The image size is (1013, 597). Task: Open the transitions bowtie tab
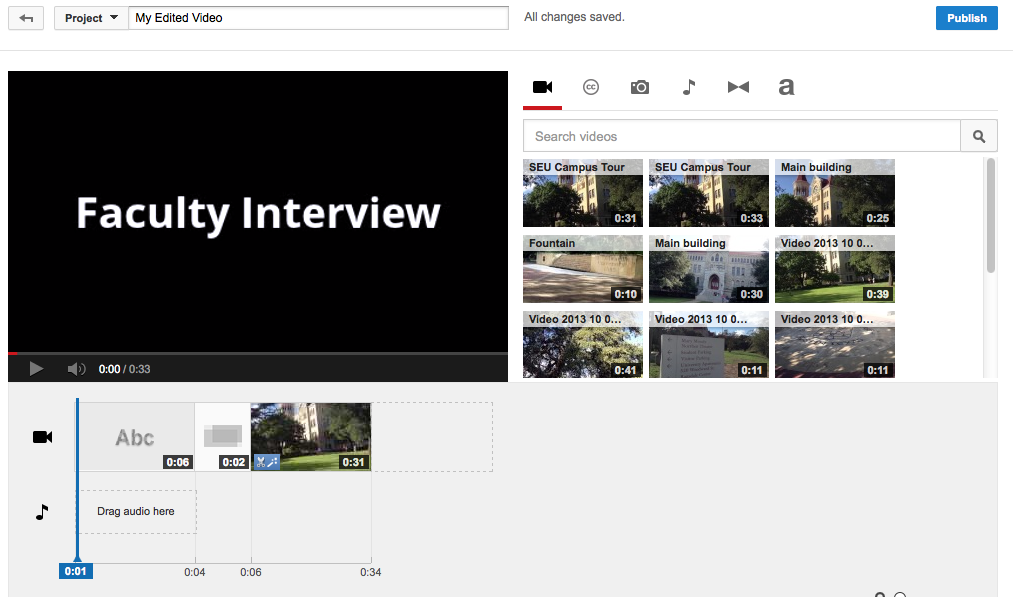click(738, 87)
